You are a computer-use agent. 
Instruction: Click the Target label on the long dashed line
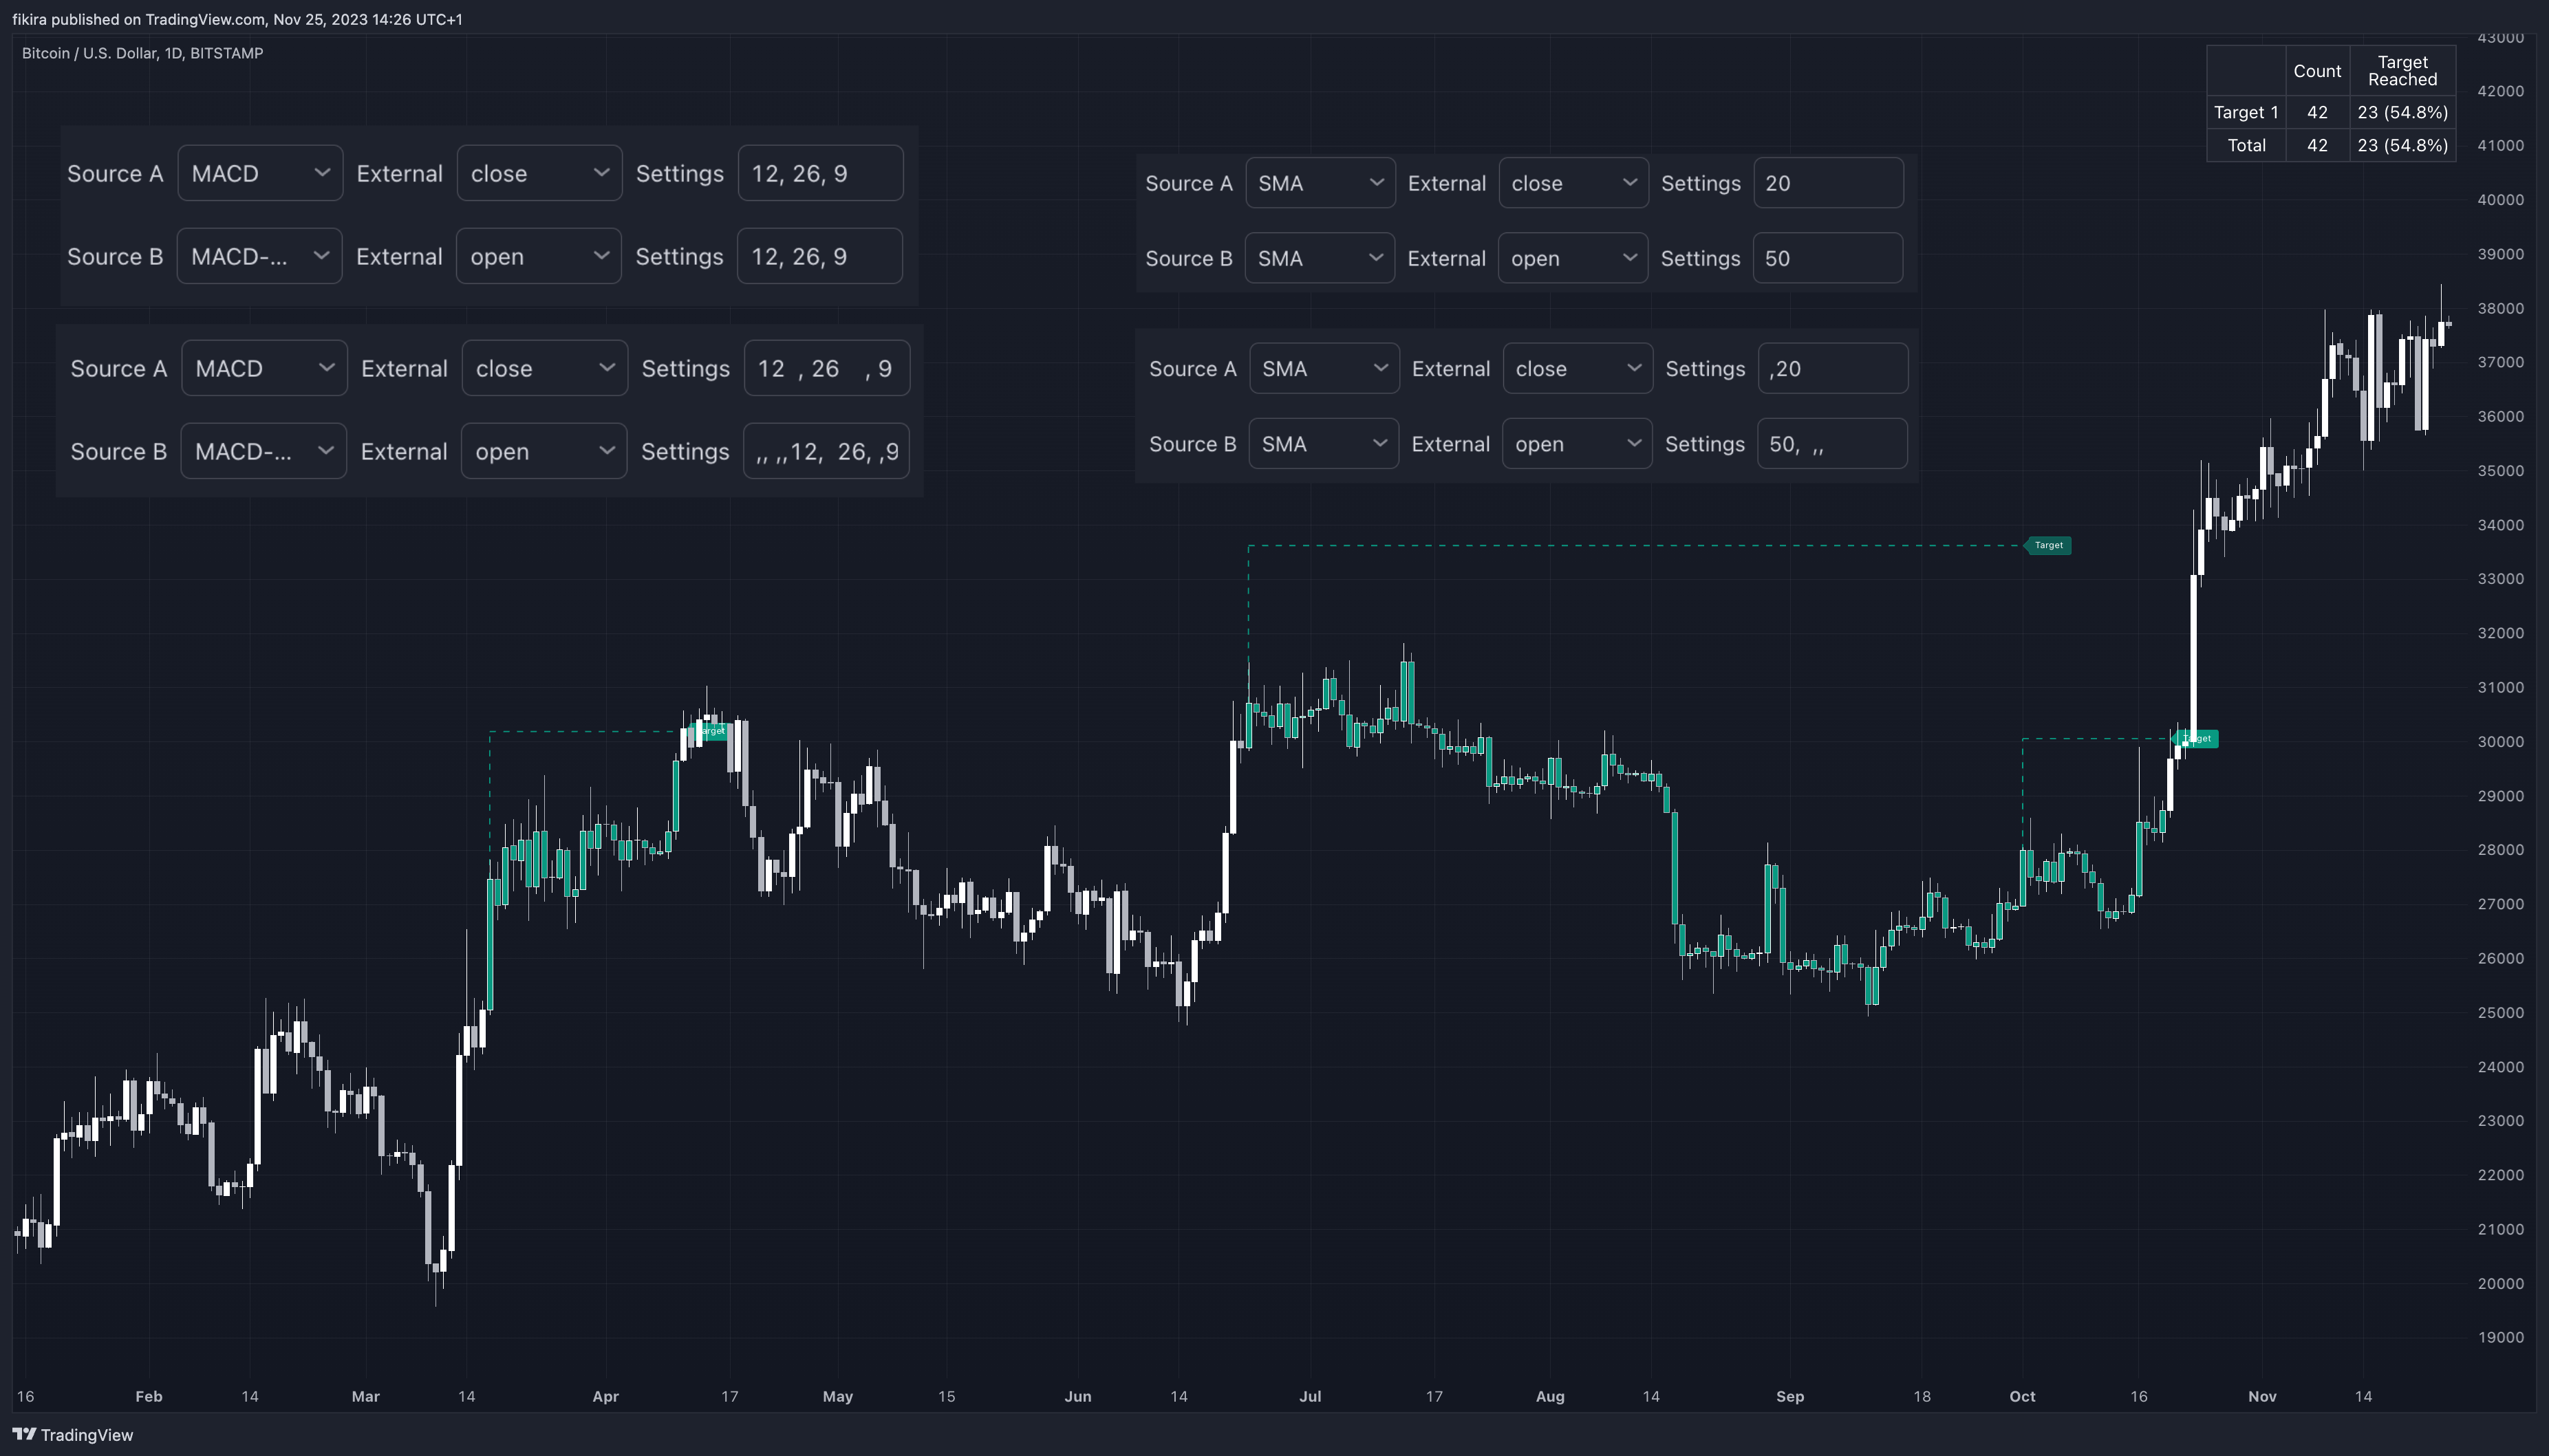tap(2047, 545)
